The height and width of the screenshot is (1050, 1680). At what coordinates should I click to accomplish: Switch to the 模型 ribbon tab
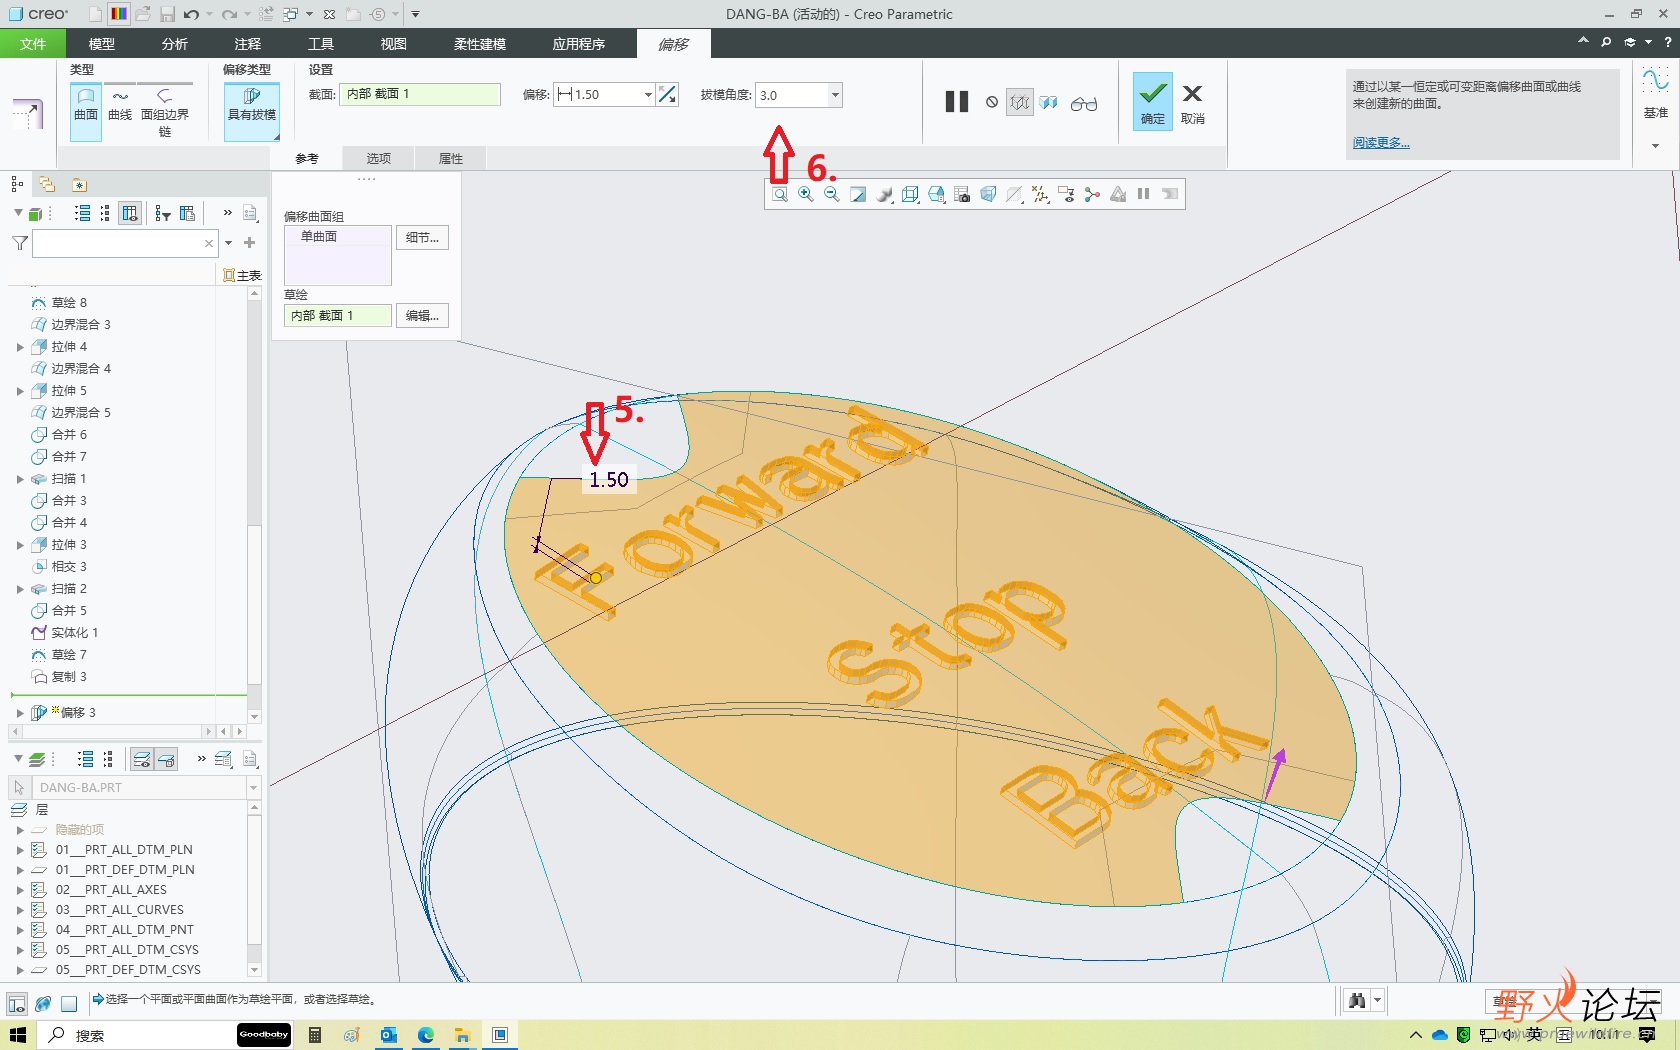click(102, 44)
